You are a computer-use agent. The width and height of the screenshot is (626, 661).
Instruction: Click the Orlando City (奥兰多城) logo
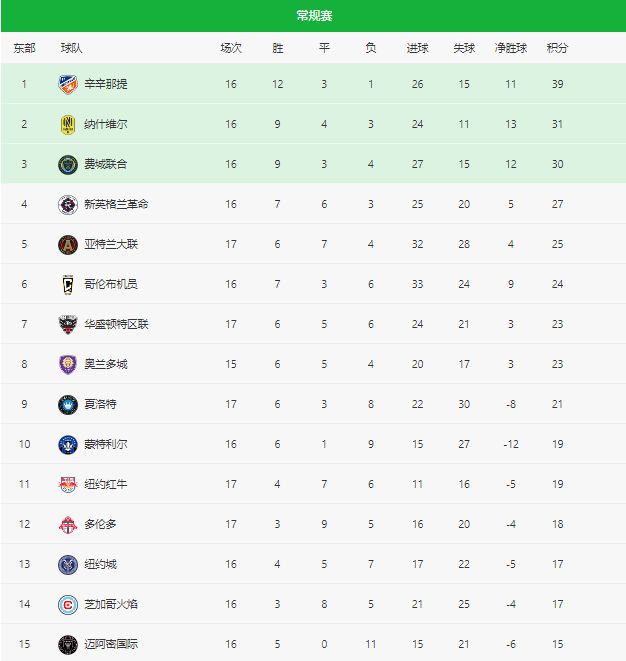click(x=68, y=364)
